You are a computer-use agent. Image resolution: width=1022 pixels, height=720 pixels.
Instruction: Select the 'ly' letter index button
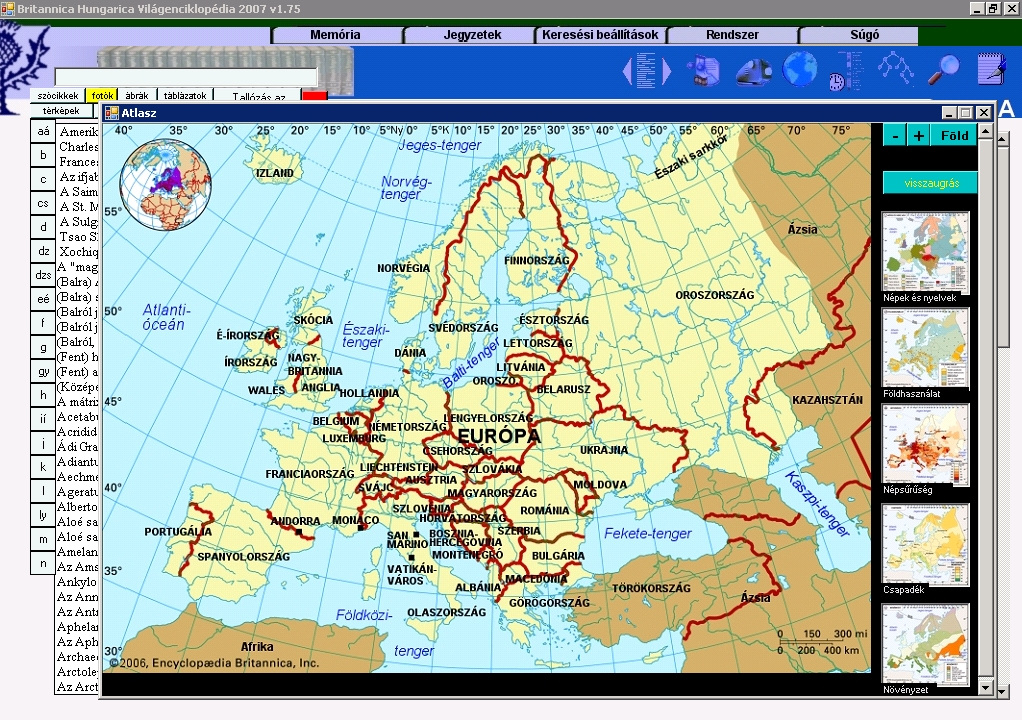[x=43, y=515]
